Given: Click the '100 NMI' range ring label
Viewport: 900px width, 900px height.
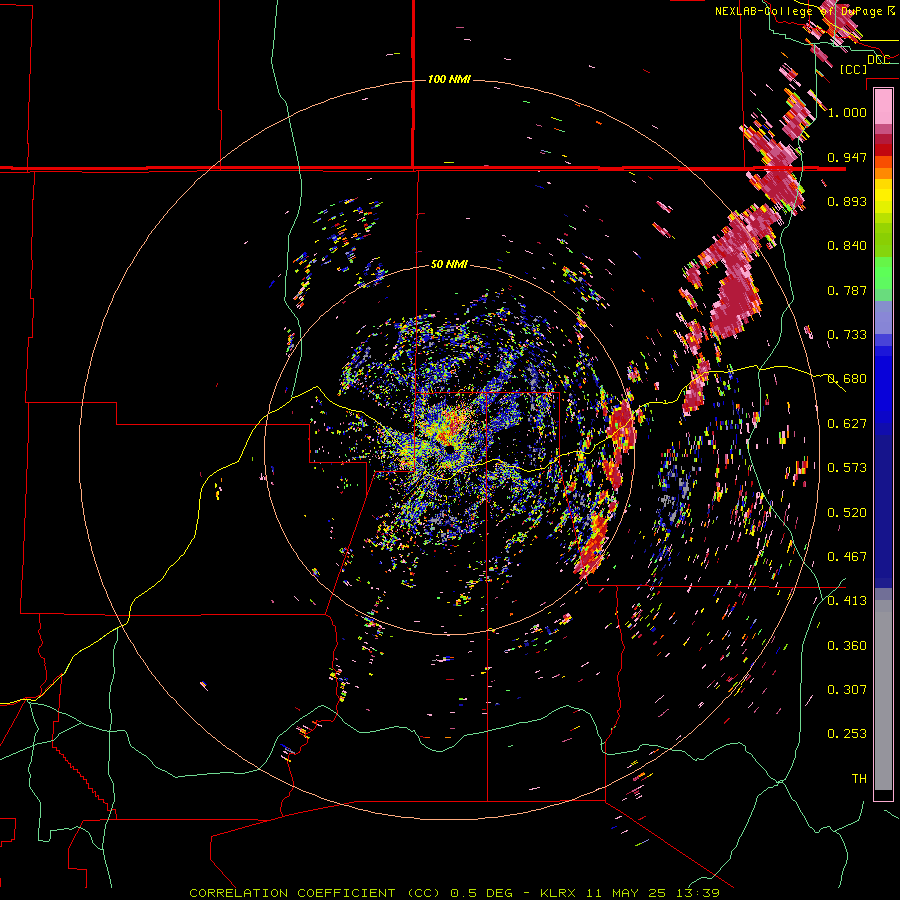Looking at the screenshot, I should pyautogui.click(x=449, y=79).
